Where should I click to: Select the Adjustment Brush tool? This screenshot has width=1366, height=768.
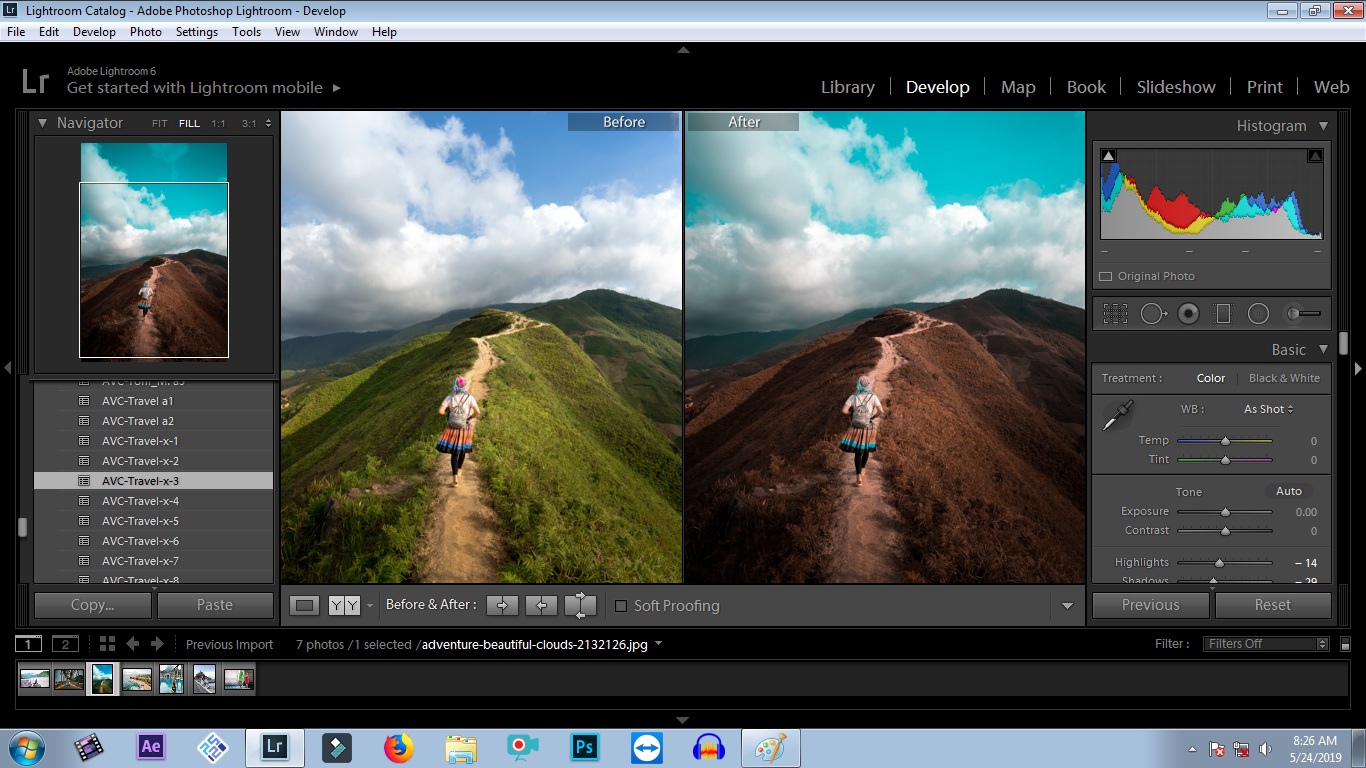[1303, 314]
